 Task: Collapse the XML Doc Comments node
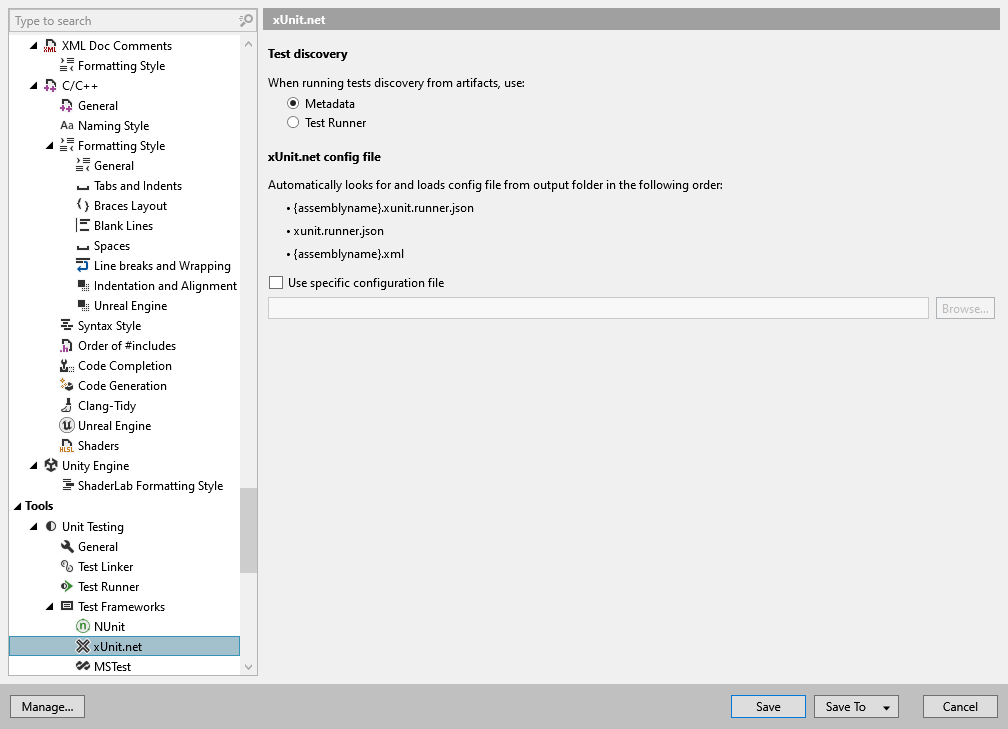click(x=34, y=46)
